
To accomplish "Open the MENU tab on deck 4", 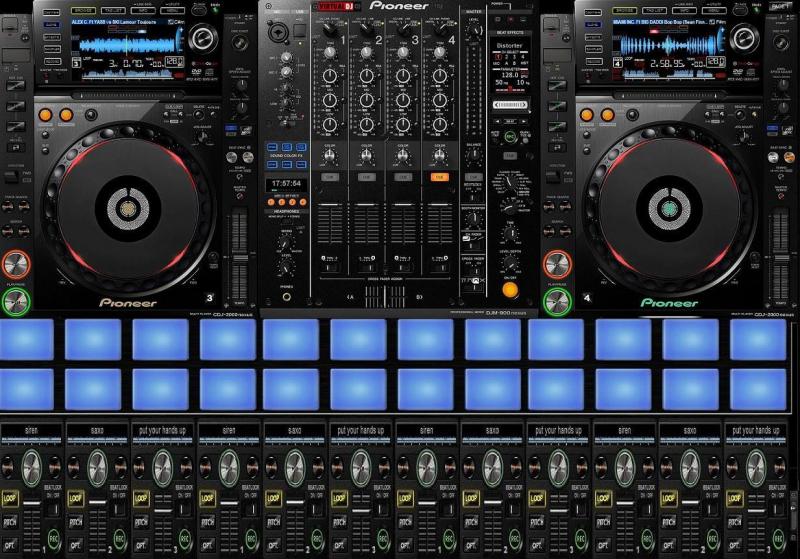I will pyautogui.click(x=714, y=10).
